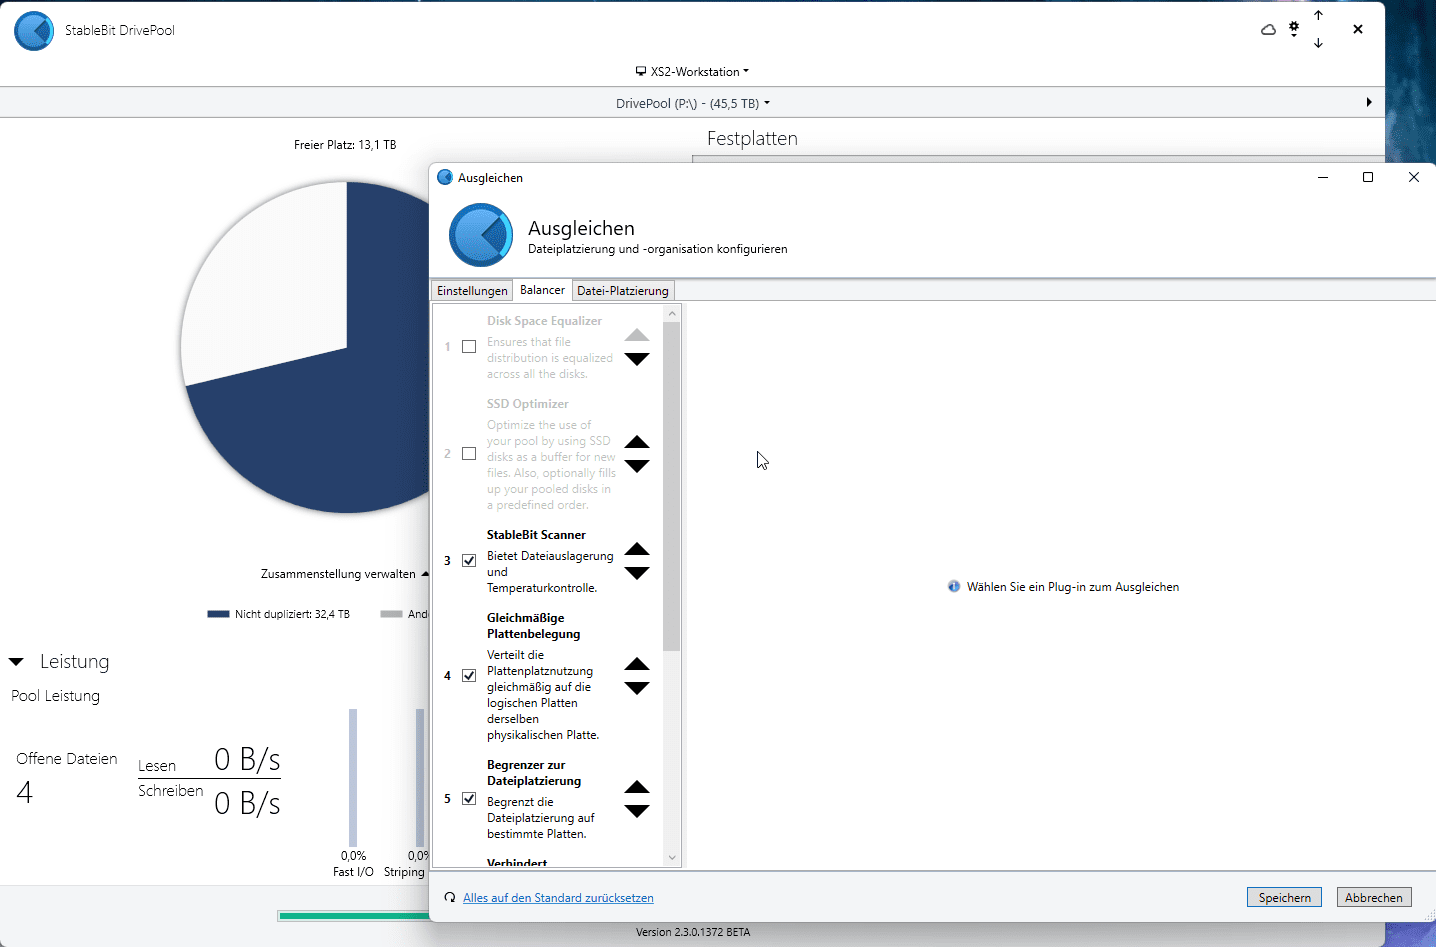Click the Abbrechen button
1436x947 pixels.
pyautogui.click(x=1374, y=898)
